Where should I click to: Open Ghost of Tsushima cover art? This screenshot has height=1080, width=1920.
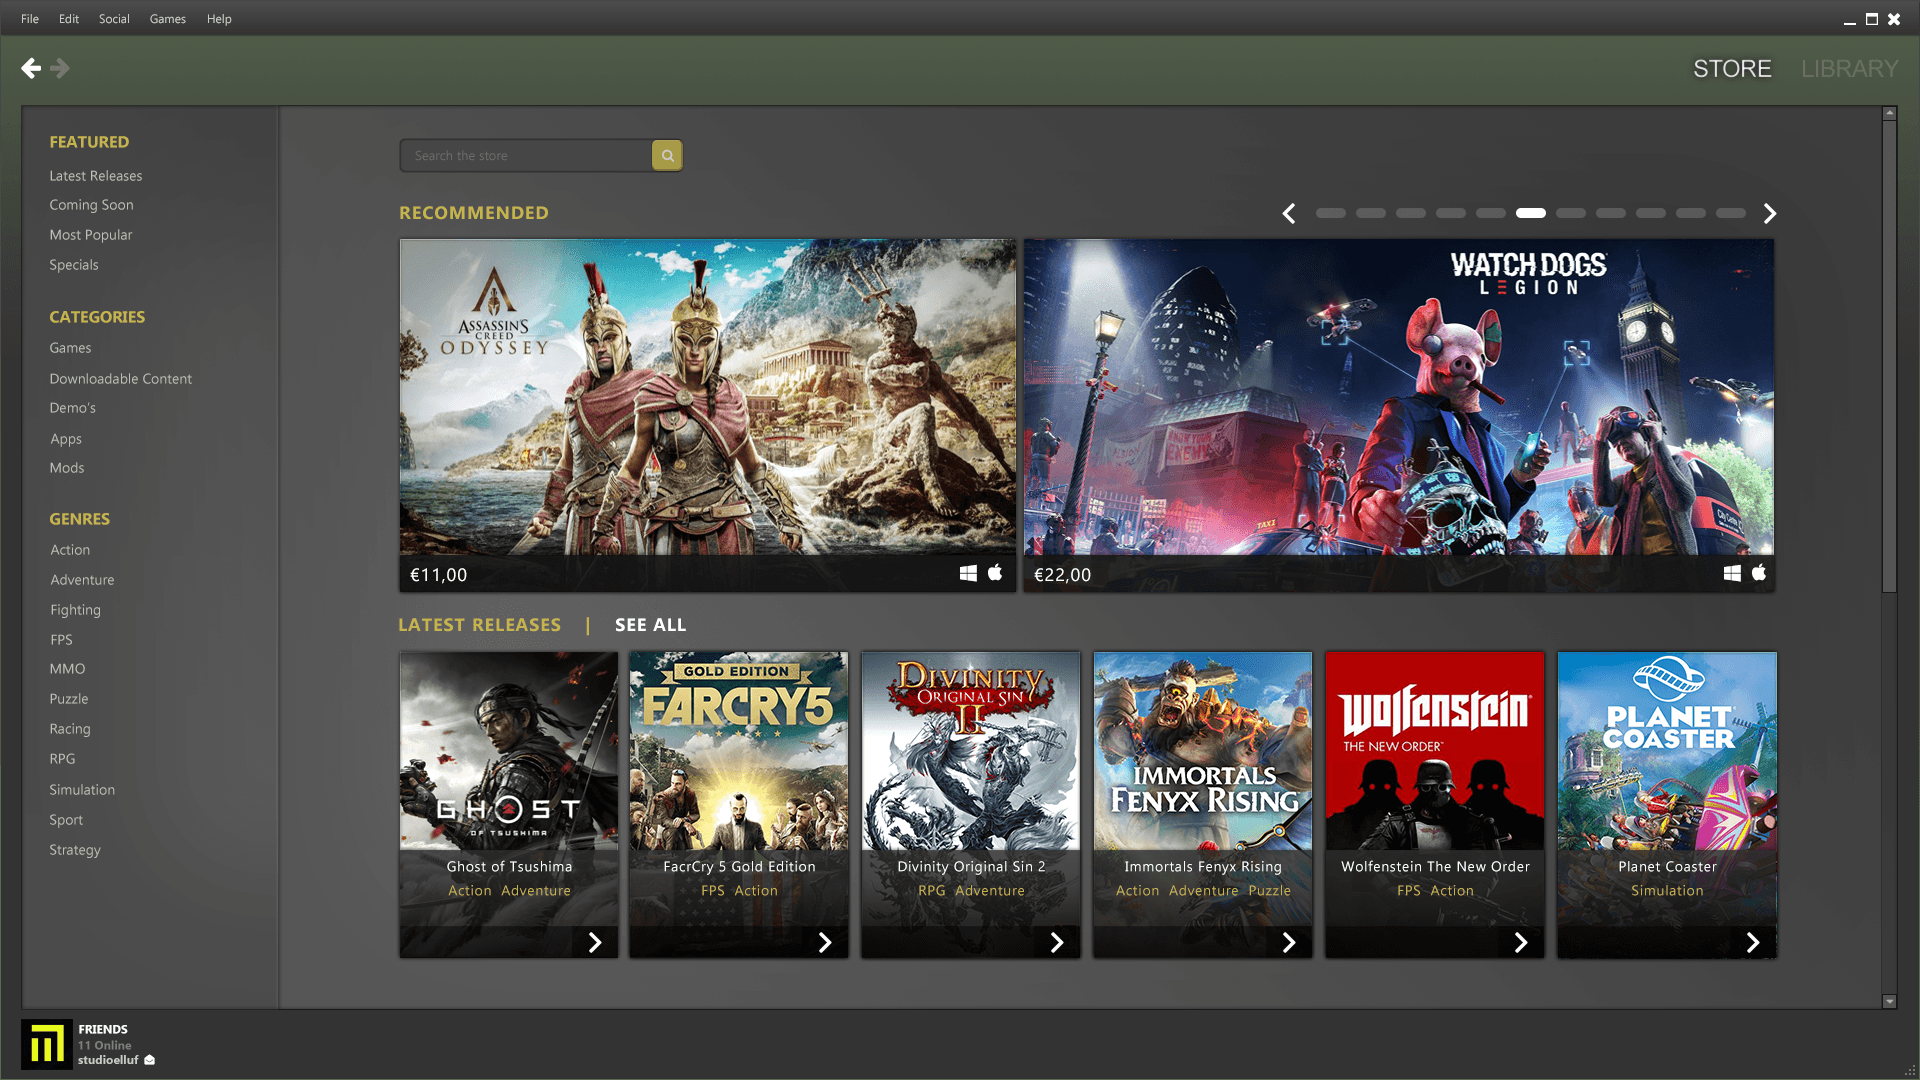click(x=509, y=751)
